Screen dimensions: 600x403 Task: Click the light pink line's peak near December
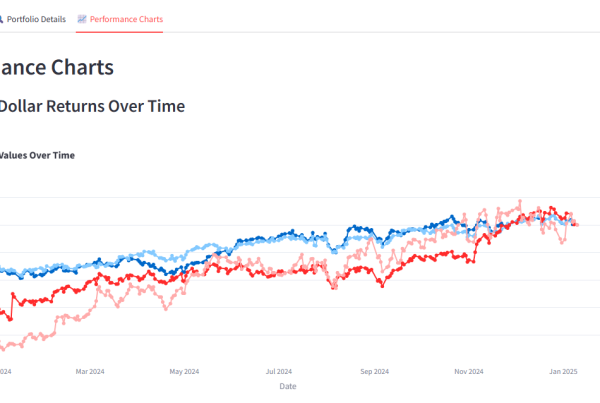tap(520, 202)
